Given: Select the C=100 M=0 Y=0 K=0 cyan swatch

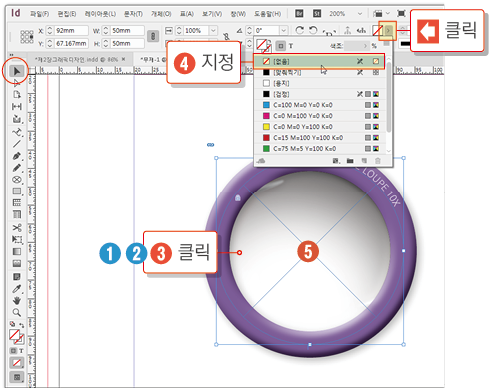Looking at the screenshot, I should 320,105.
